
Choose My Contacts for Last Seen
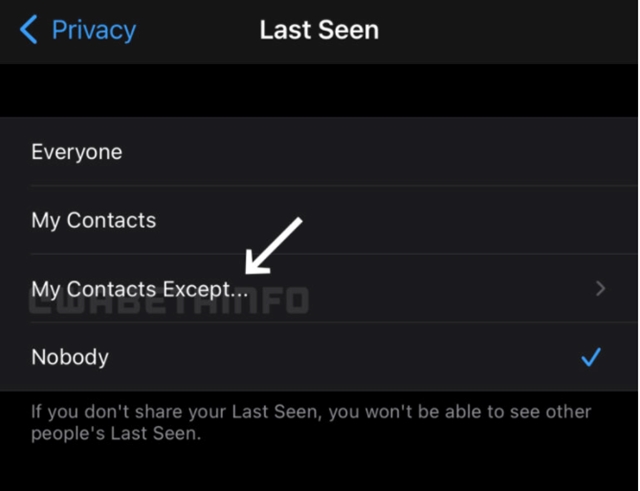(x=318, y=220)
